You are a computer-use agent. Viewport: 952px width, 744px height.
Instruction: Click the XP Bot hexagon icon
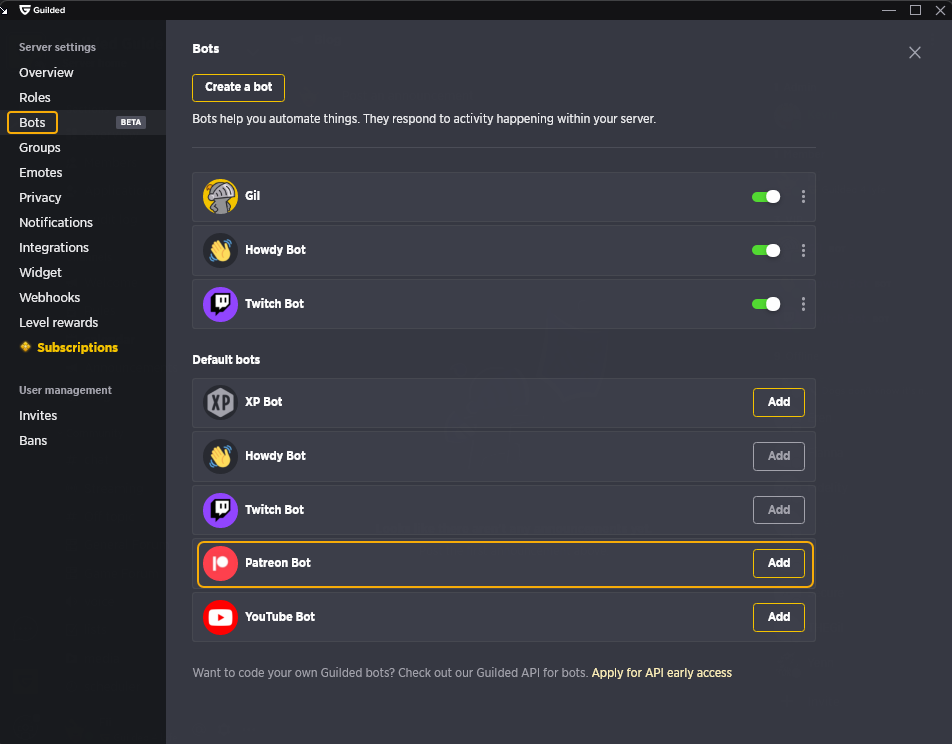coord(220,402)
